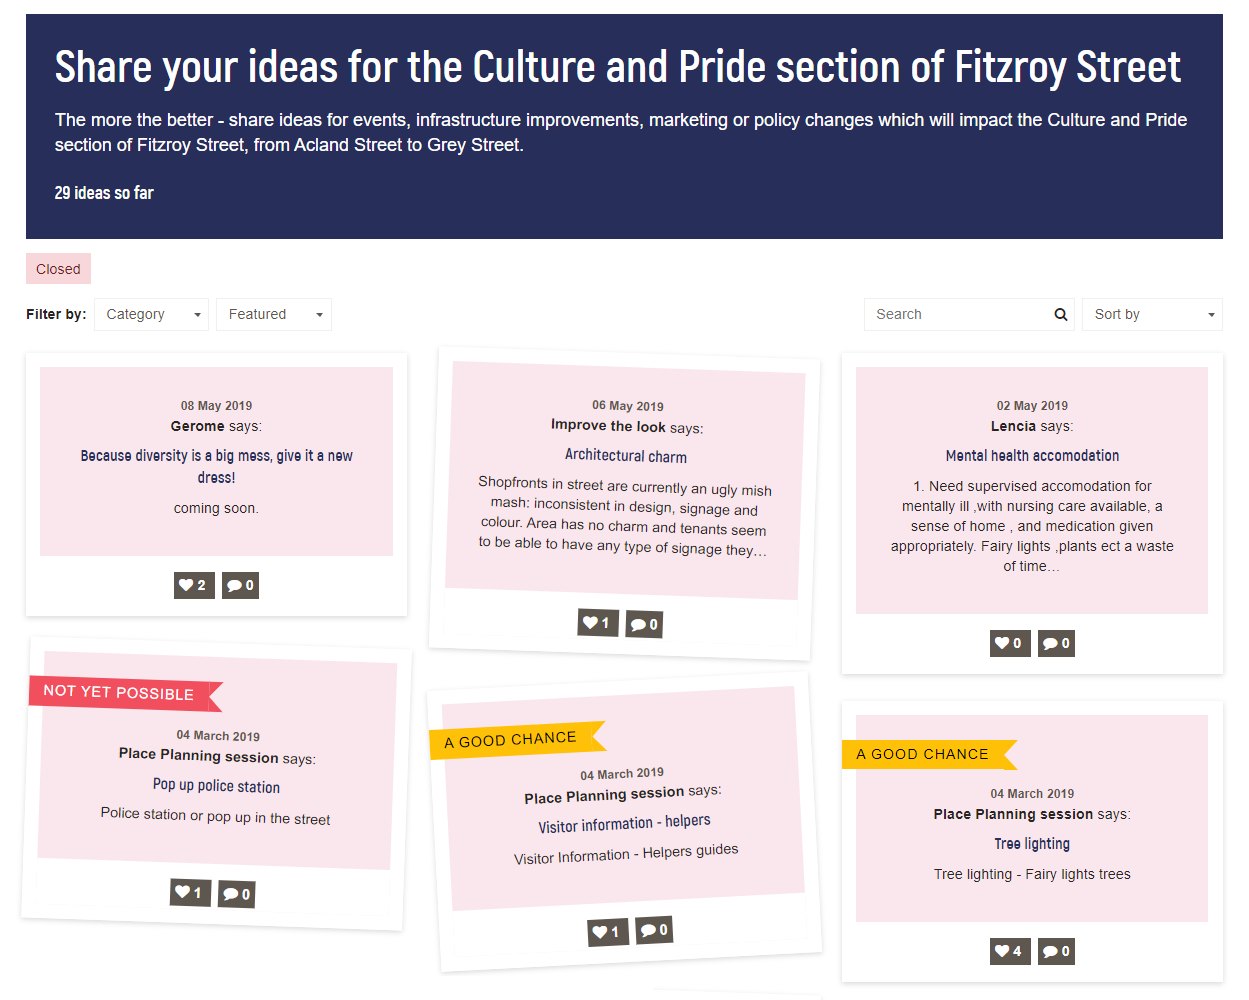The height and width of the screenshot is (1000, 1249).
Task: Click the search magnifier icon
Action: (x=1060, y=314)
